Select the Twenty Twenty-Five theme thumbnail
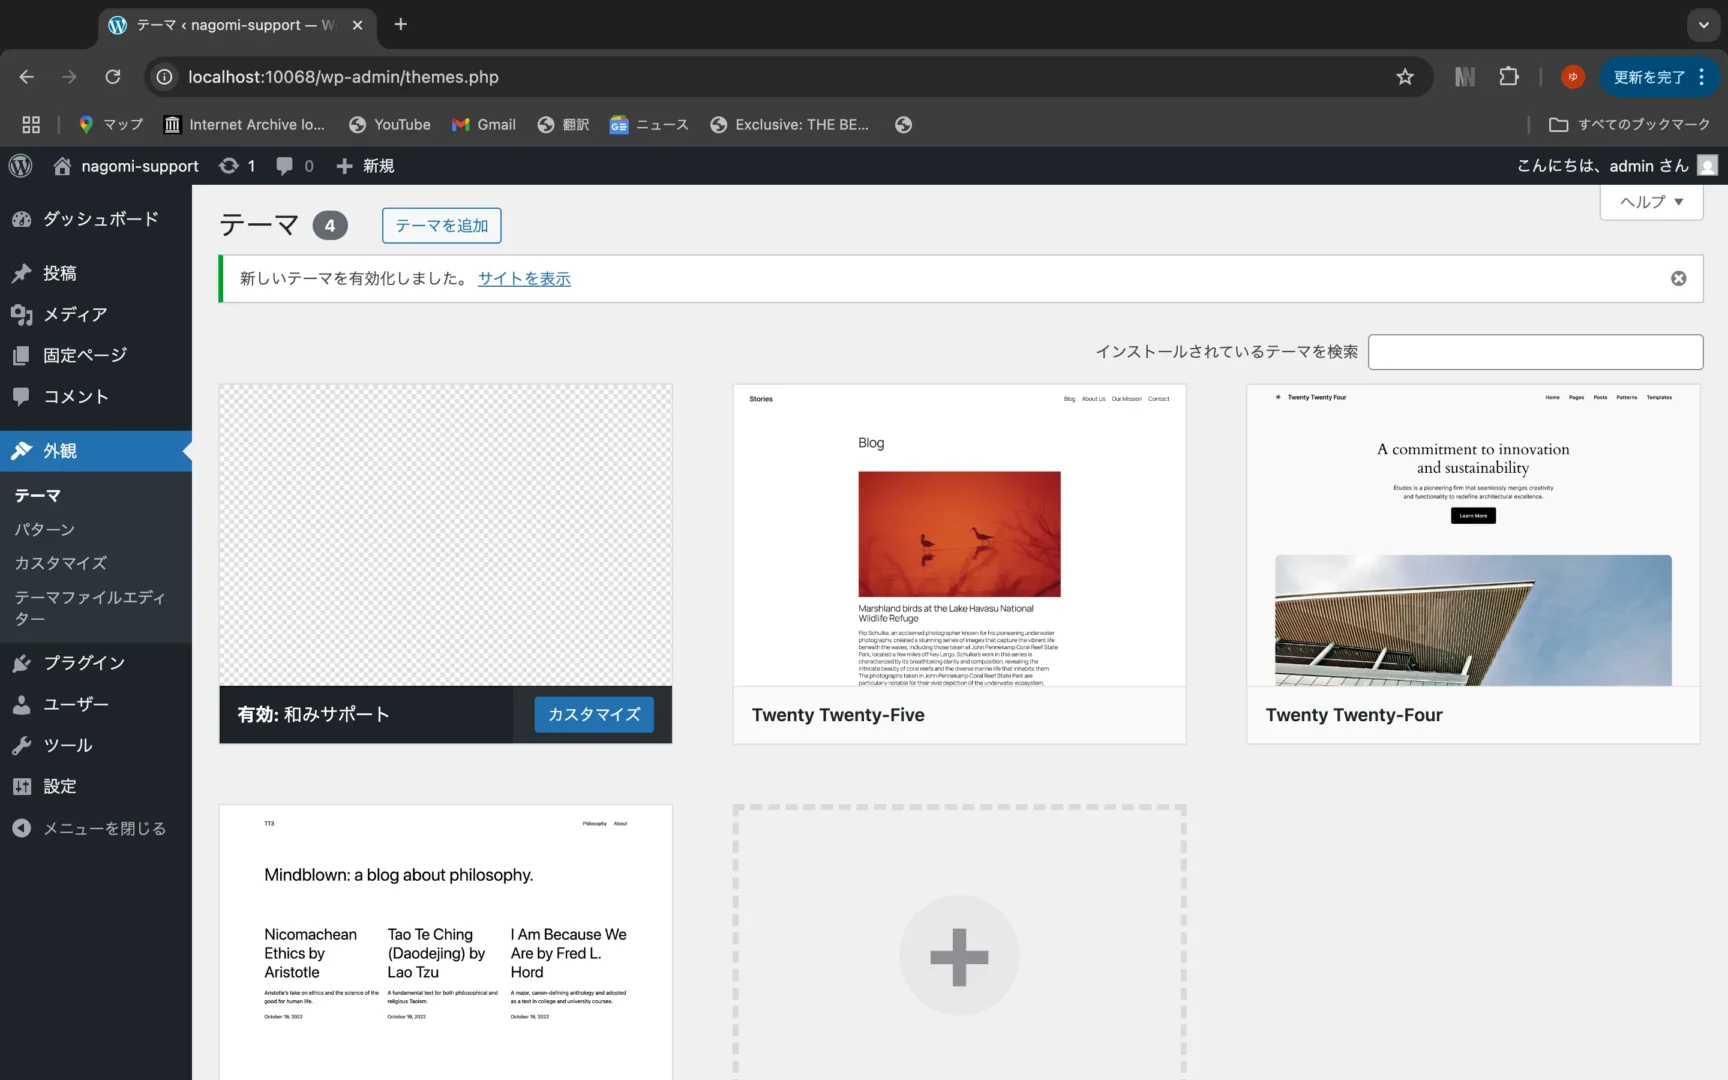Screen dimensions: 1728x1080 (x=958, y=535)
